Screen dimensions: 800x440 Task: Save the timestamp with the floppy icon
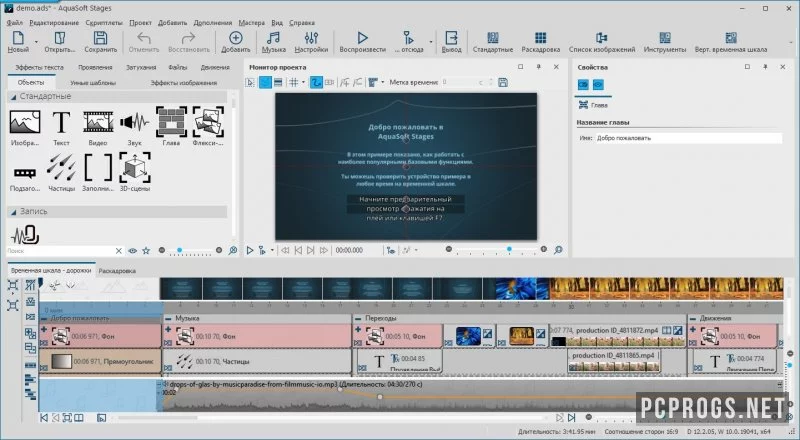click(503, 82)
